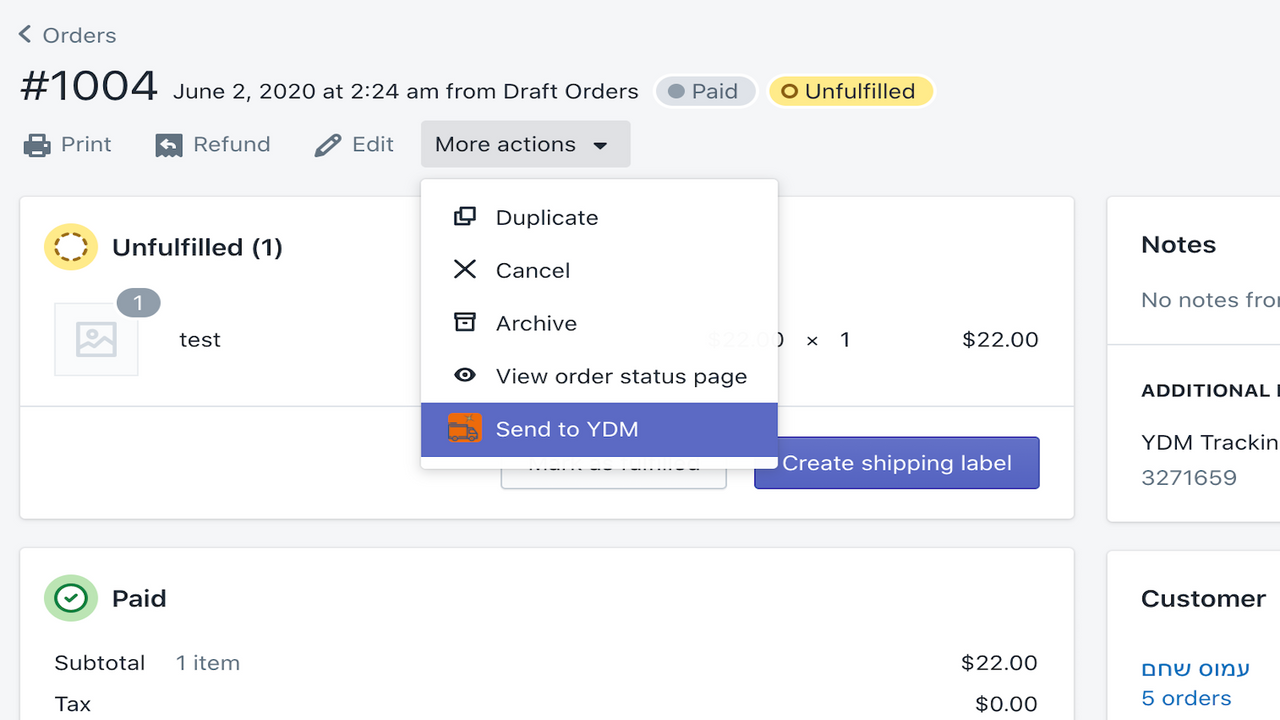Click Create shipping label button
Screen dimensions: 1280x720
897,463
